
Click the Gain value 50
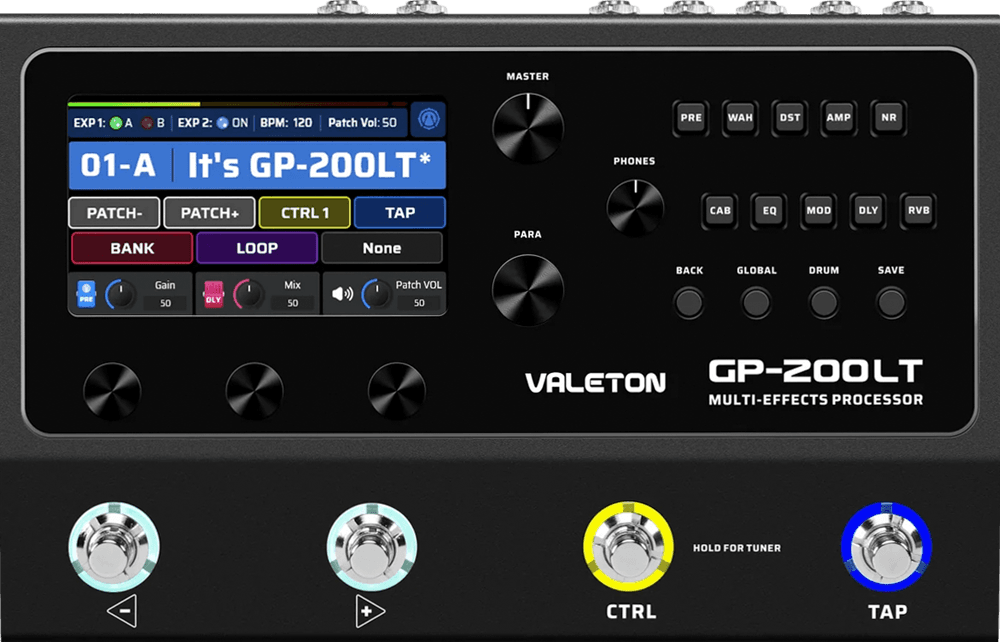(166, 303)
